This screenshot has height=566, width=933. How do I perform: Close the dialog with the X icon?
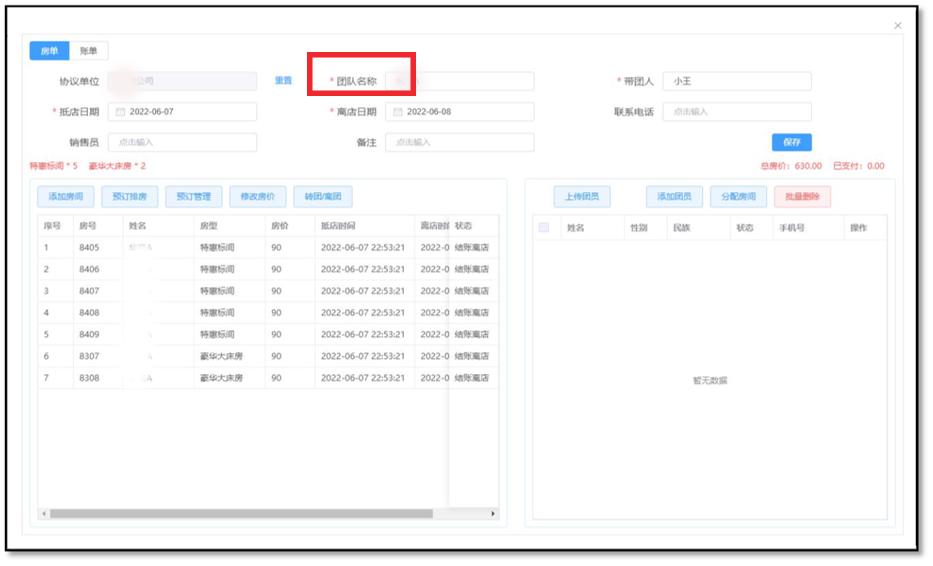pyautogui.click(x=897, y=26)
